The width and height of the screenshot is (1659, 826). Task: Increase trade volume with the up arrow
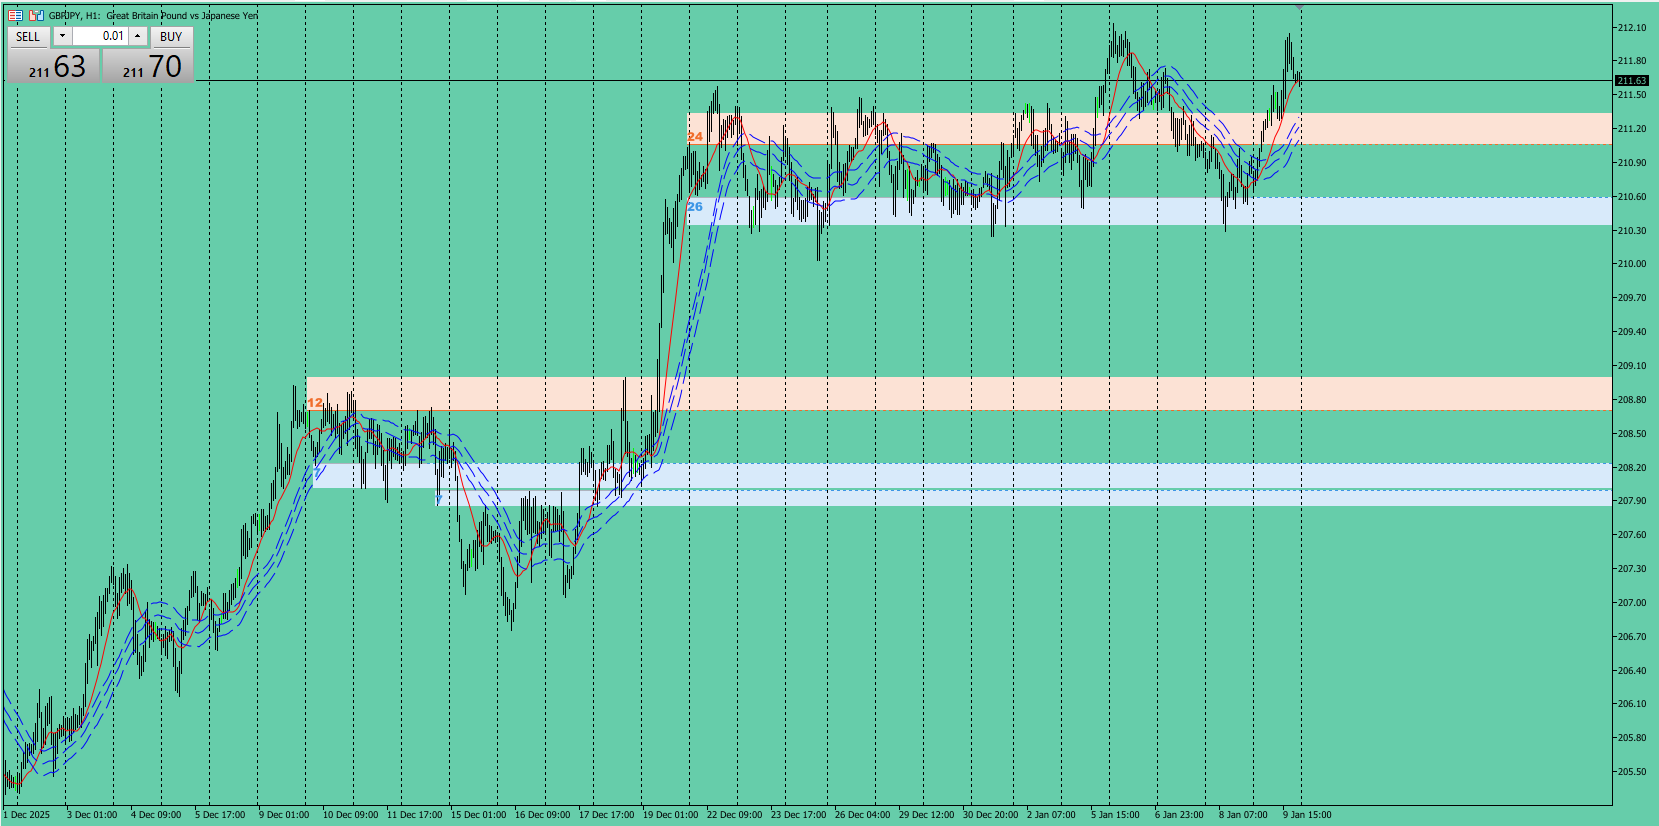tap(138, 36)
